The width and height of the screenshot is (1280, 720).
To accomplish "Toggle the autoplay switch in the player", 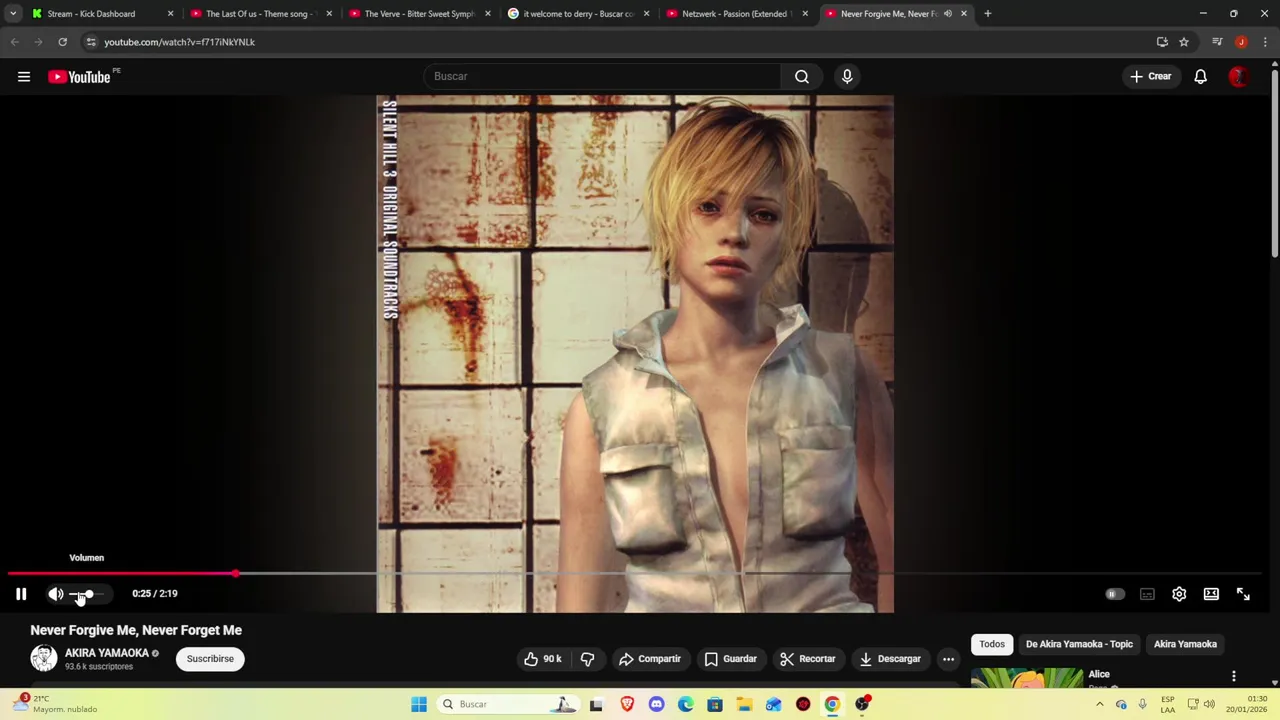I will [x=1114, y=594].
